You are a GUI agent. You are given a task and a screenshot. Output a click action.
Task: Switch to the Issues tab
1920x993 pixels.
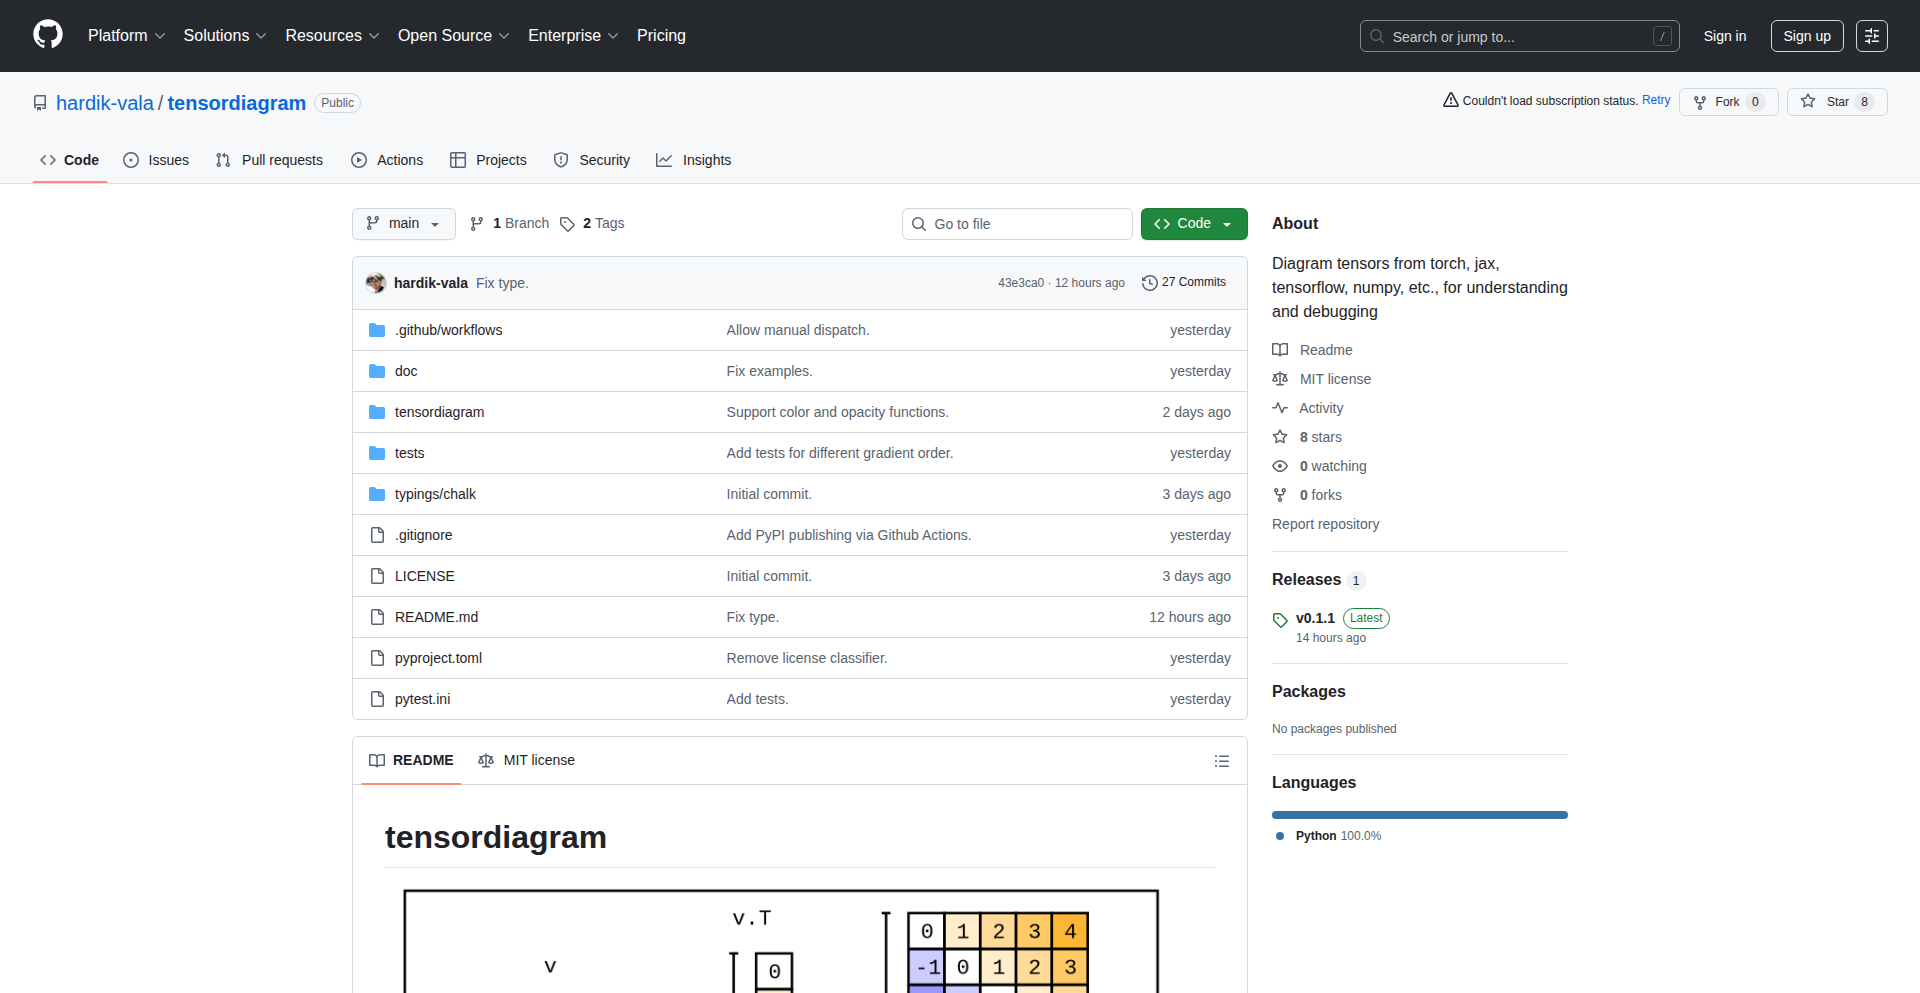(x=156, y=160)
